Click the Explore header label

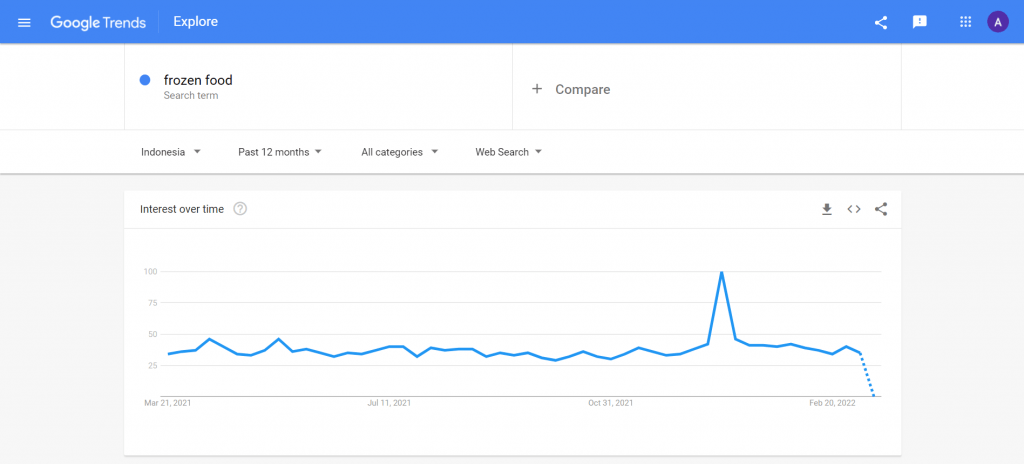[x=195, y=22]
